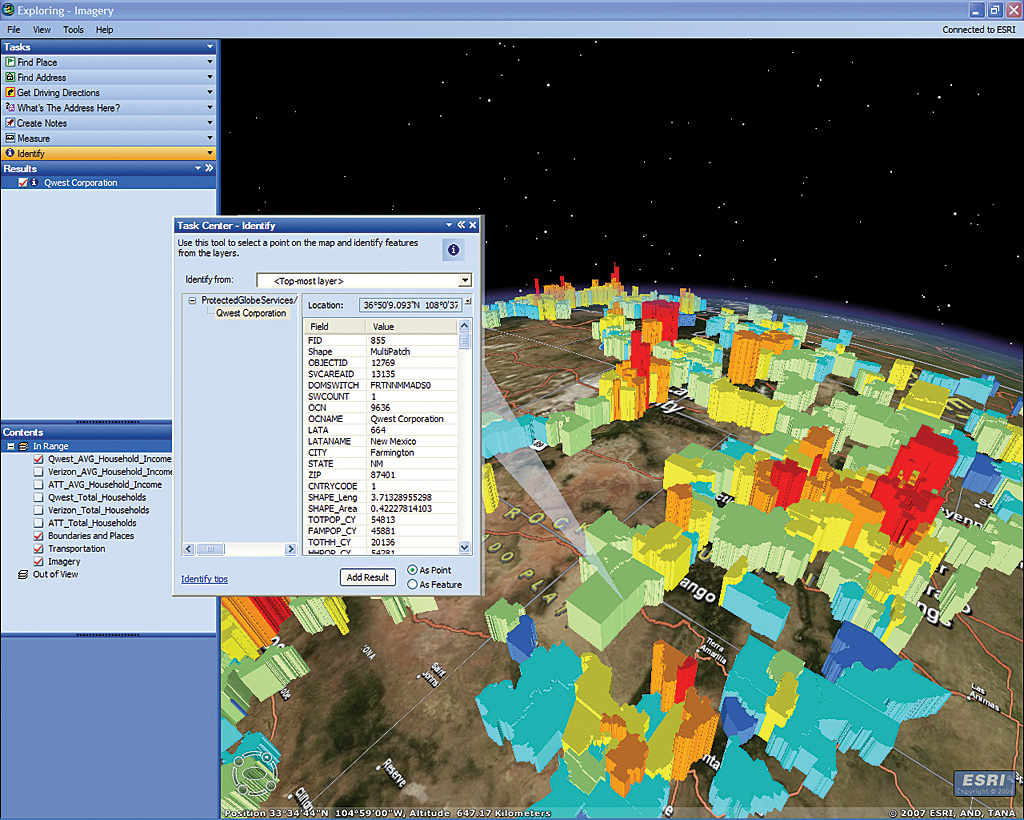Image resolution: width=1024 pixels, height=820 pixels.
Task: Expand the Find Address task arrow
Action: pos(210,77)
